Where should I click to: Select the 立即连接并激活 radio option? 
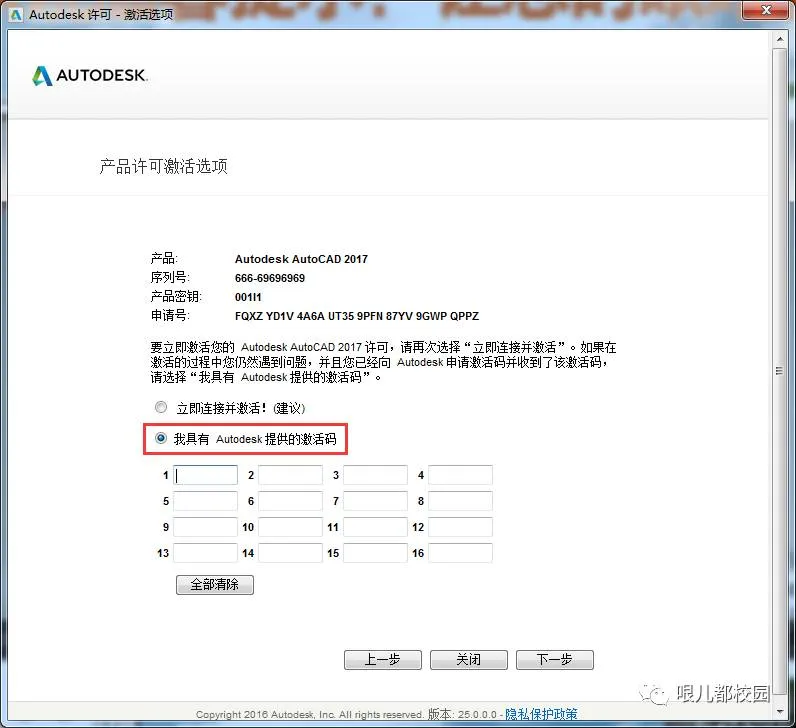[161, 407]
